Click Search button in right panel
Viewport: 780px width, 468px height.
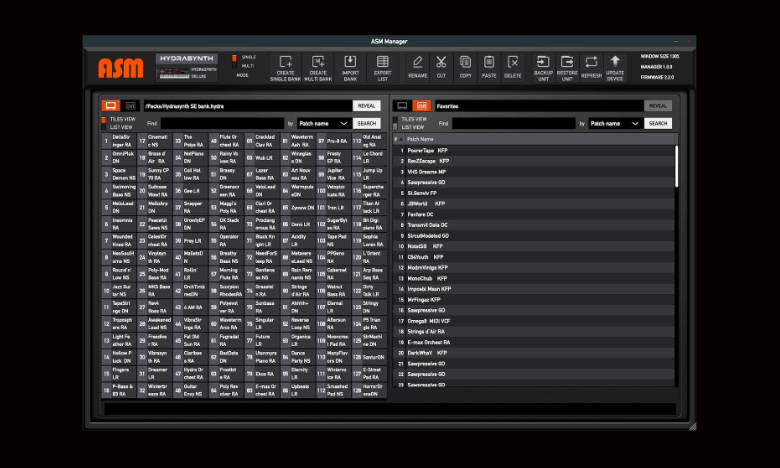point(658,123)
